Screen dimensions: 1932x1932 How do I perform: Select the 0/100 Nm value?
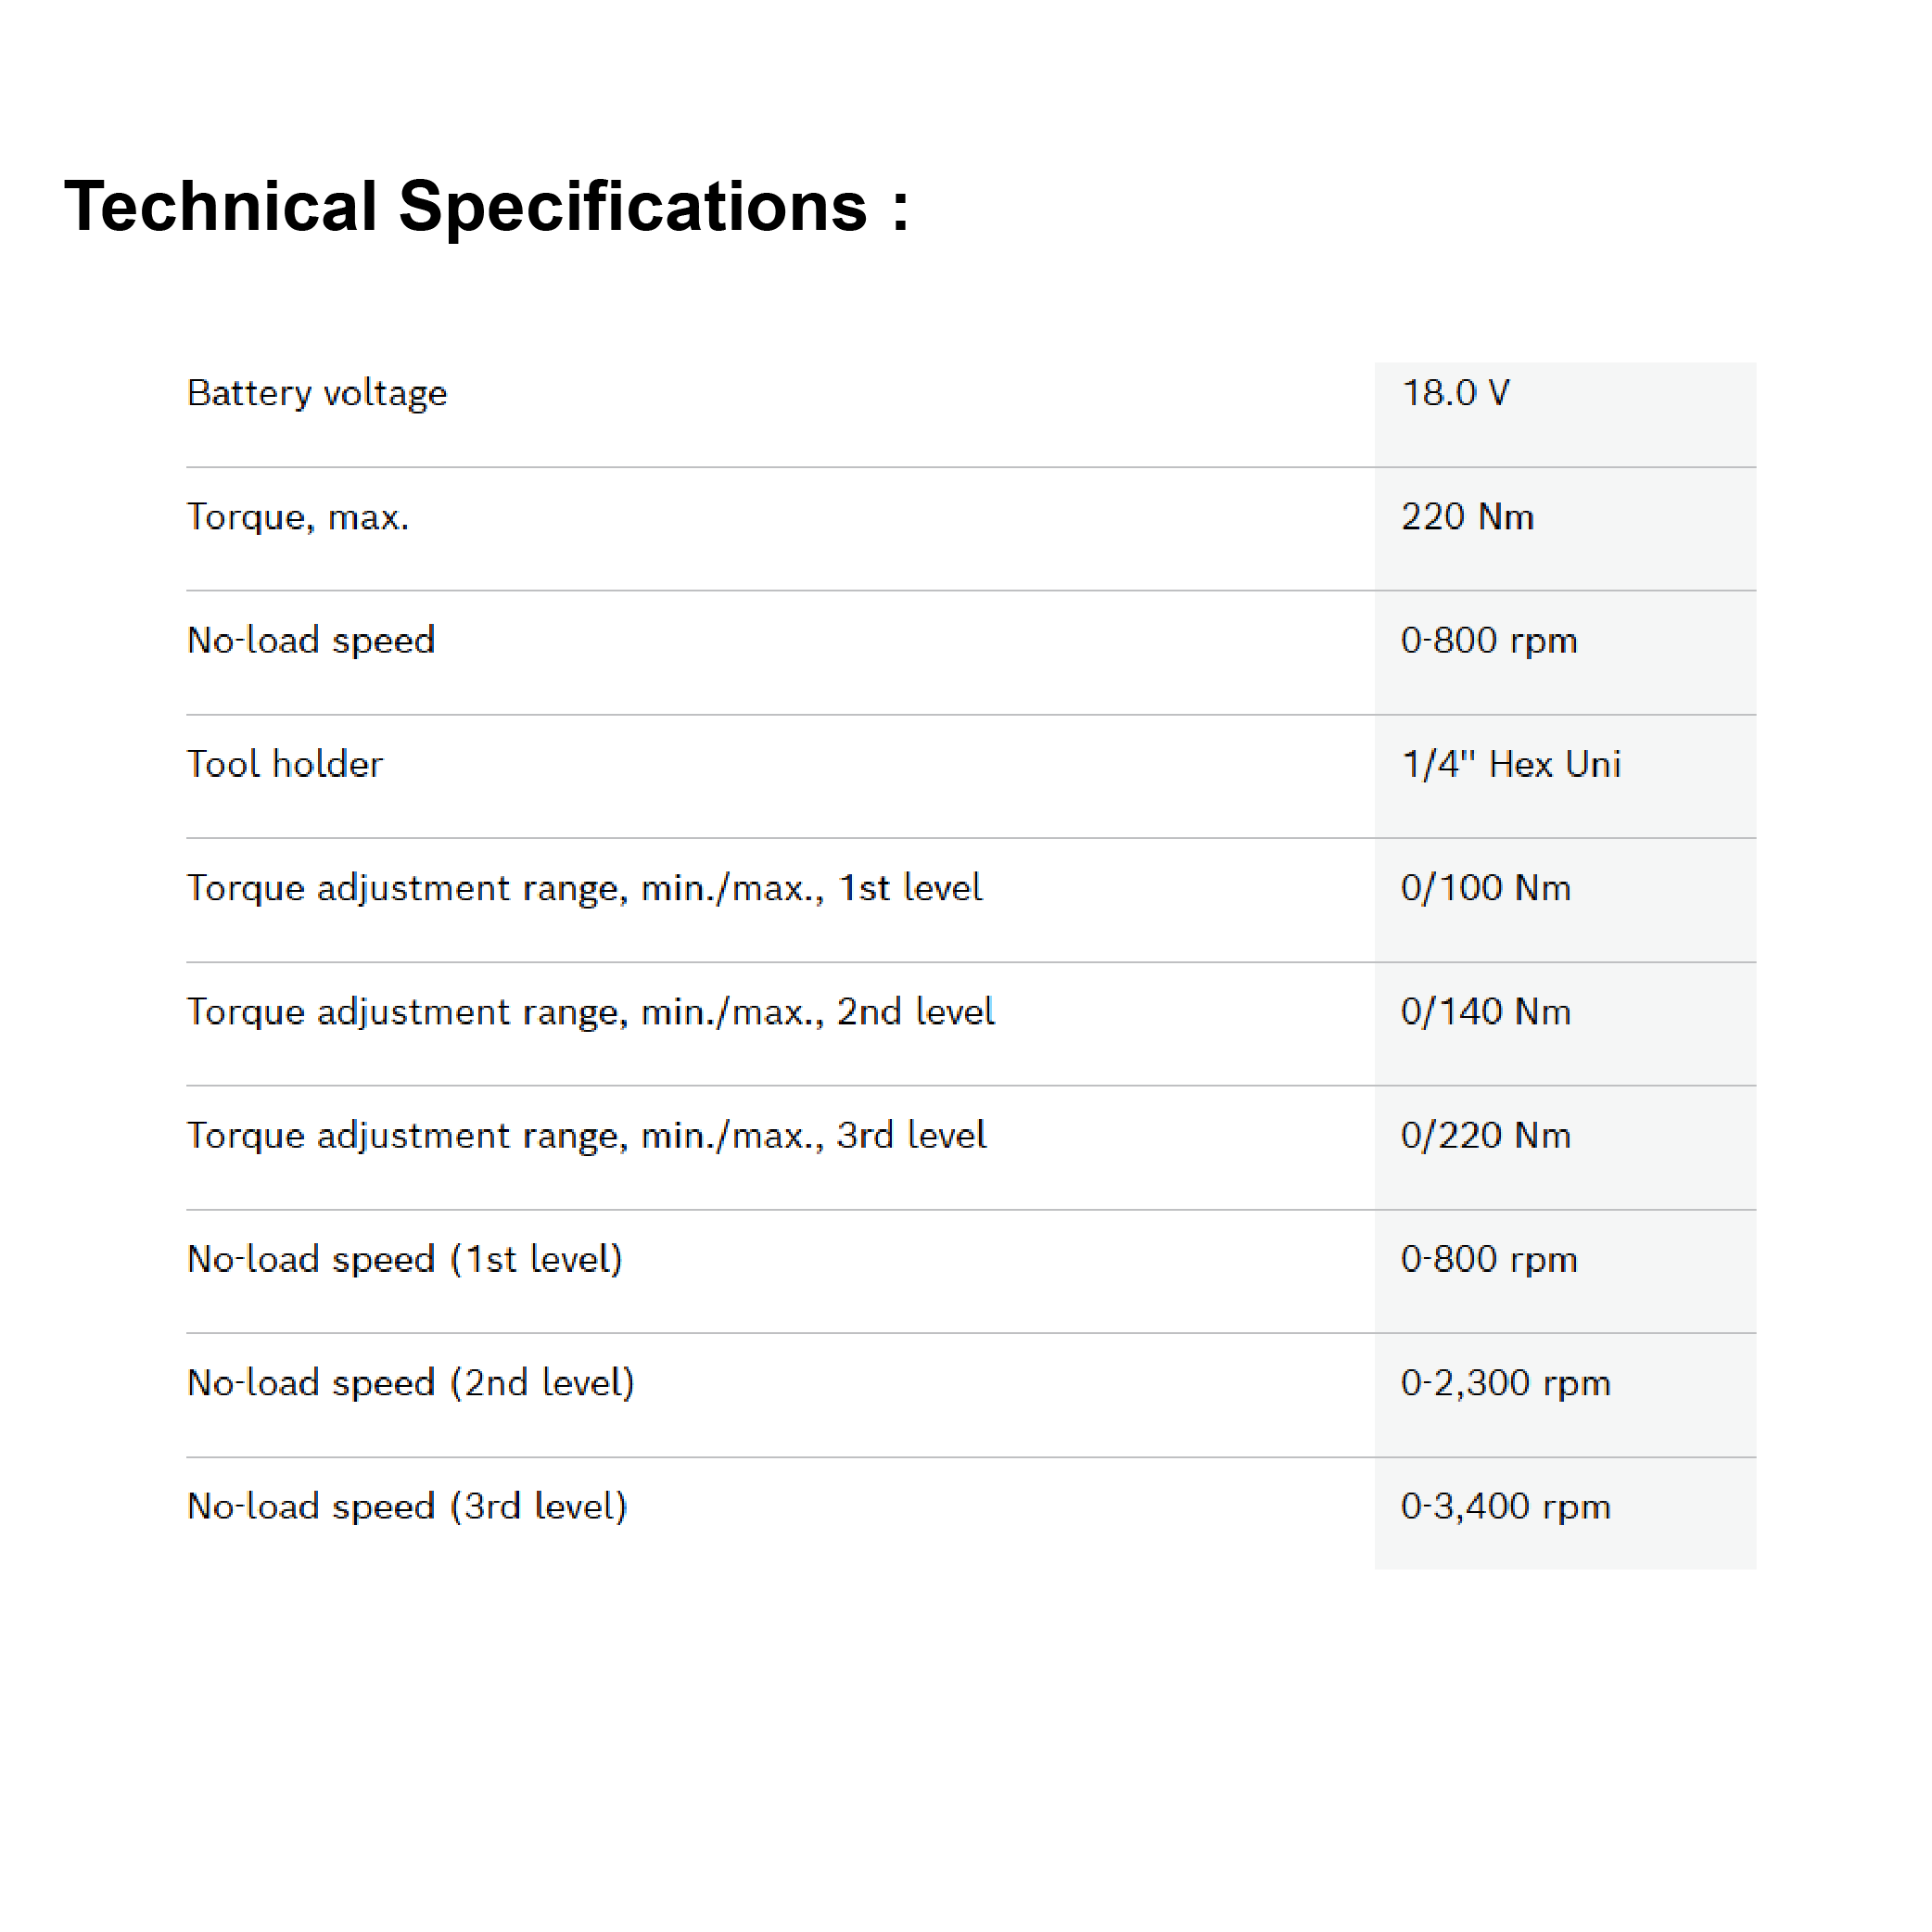pyautogui.click(x=1485, y=888)
